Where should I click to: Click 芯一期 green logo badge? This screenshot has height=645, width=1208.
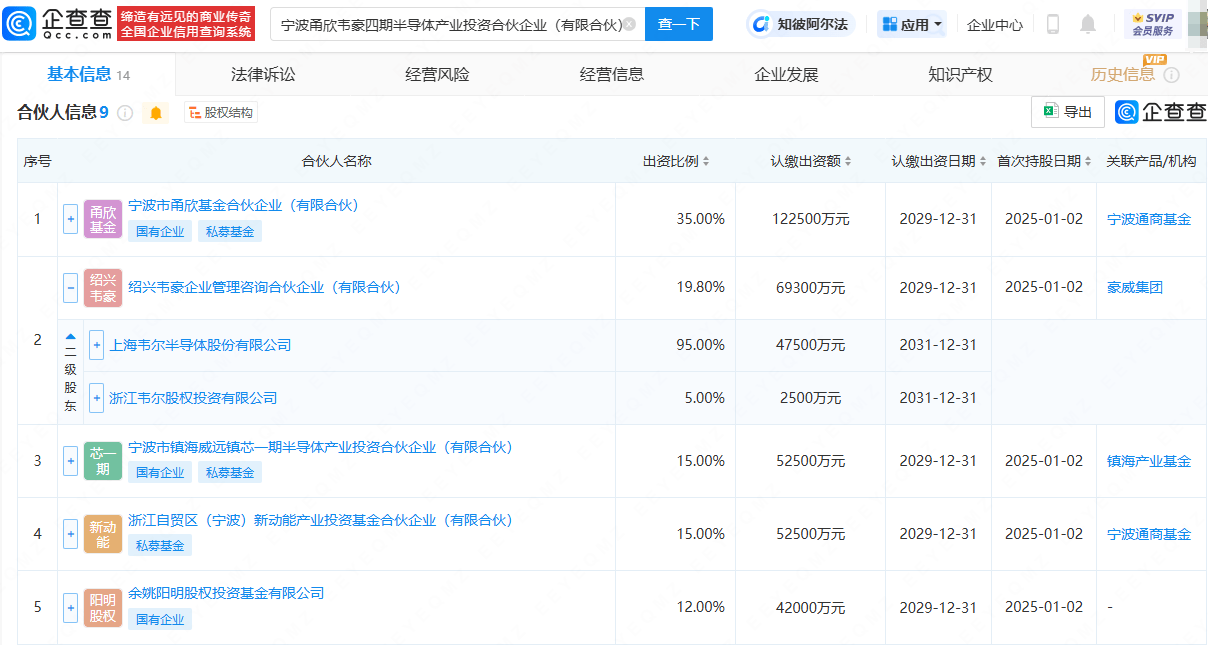pos(103,461)
